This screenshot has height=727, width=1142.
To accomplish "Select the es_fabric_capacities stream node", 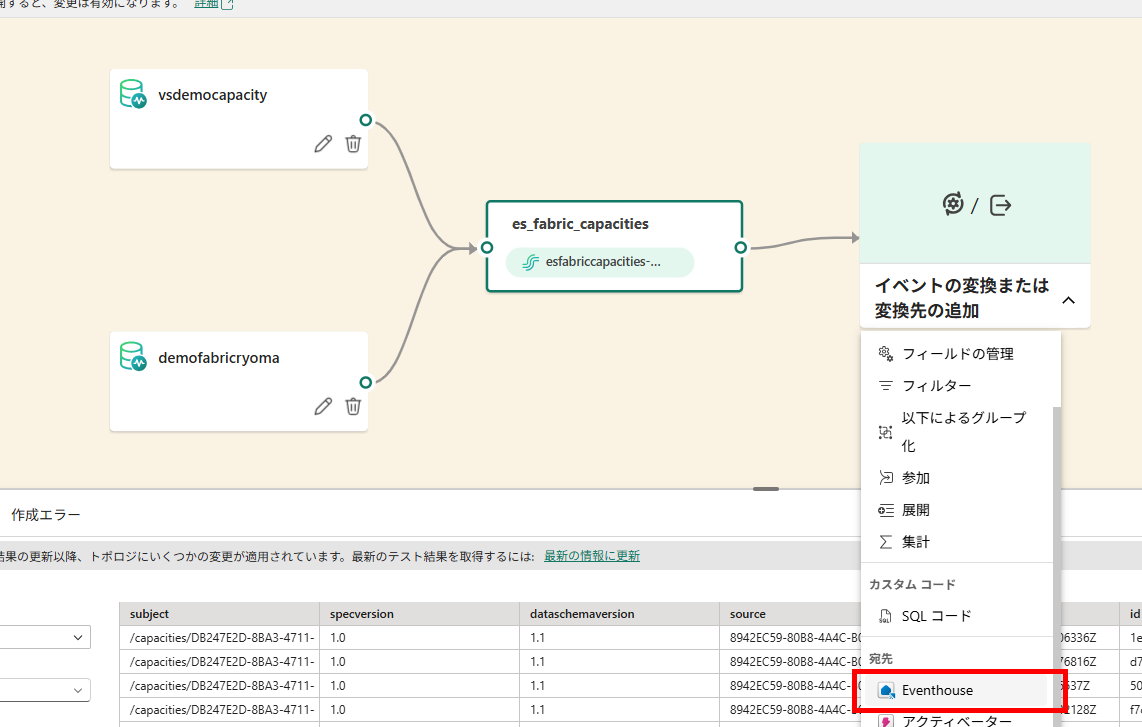I will pyautogui.click(x=614, y=246).
